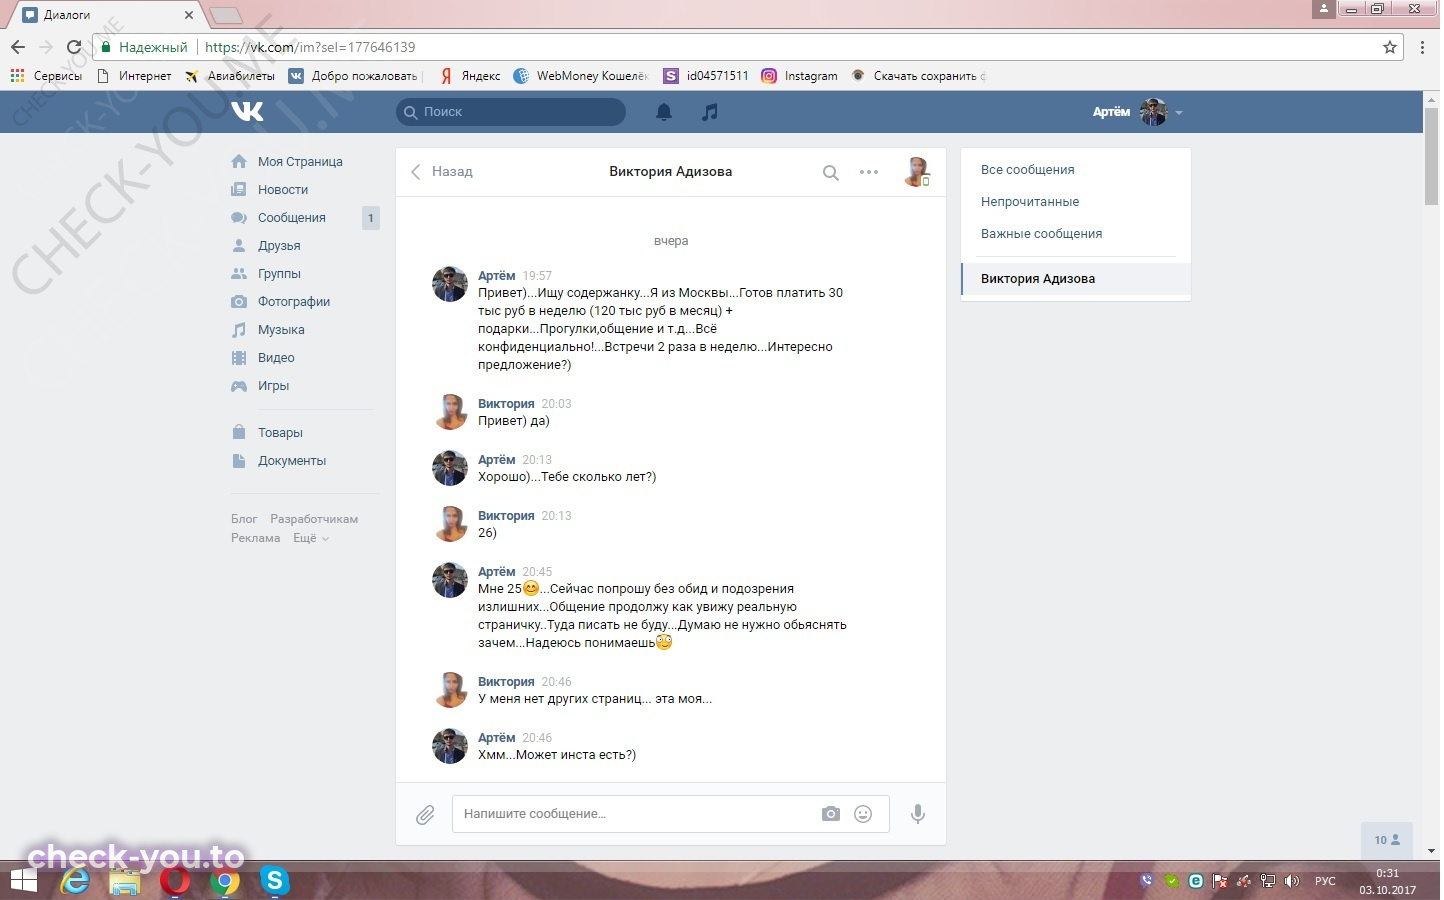Close the Диалоги browser tab
Viewport: 1444px width, 900px height.
coord(189,15)
